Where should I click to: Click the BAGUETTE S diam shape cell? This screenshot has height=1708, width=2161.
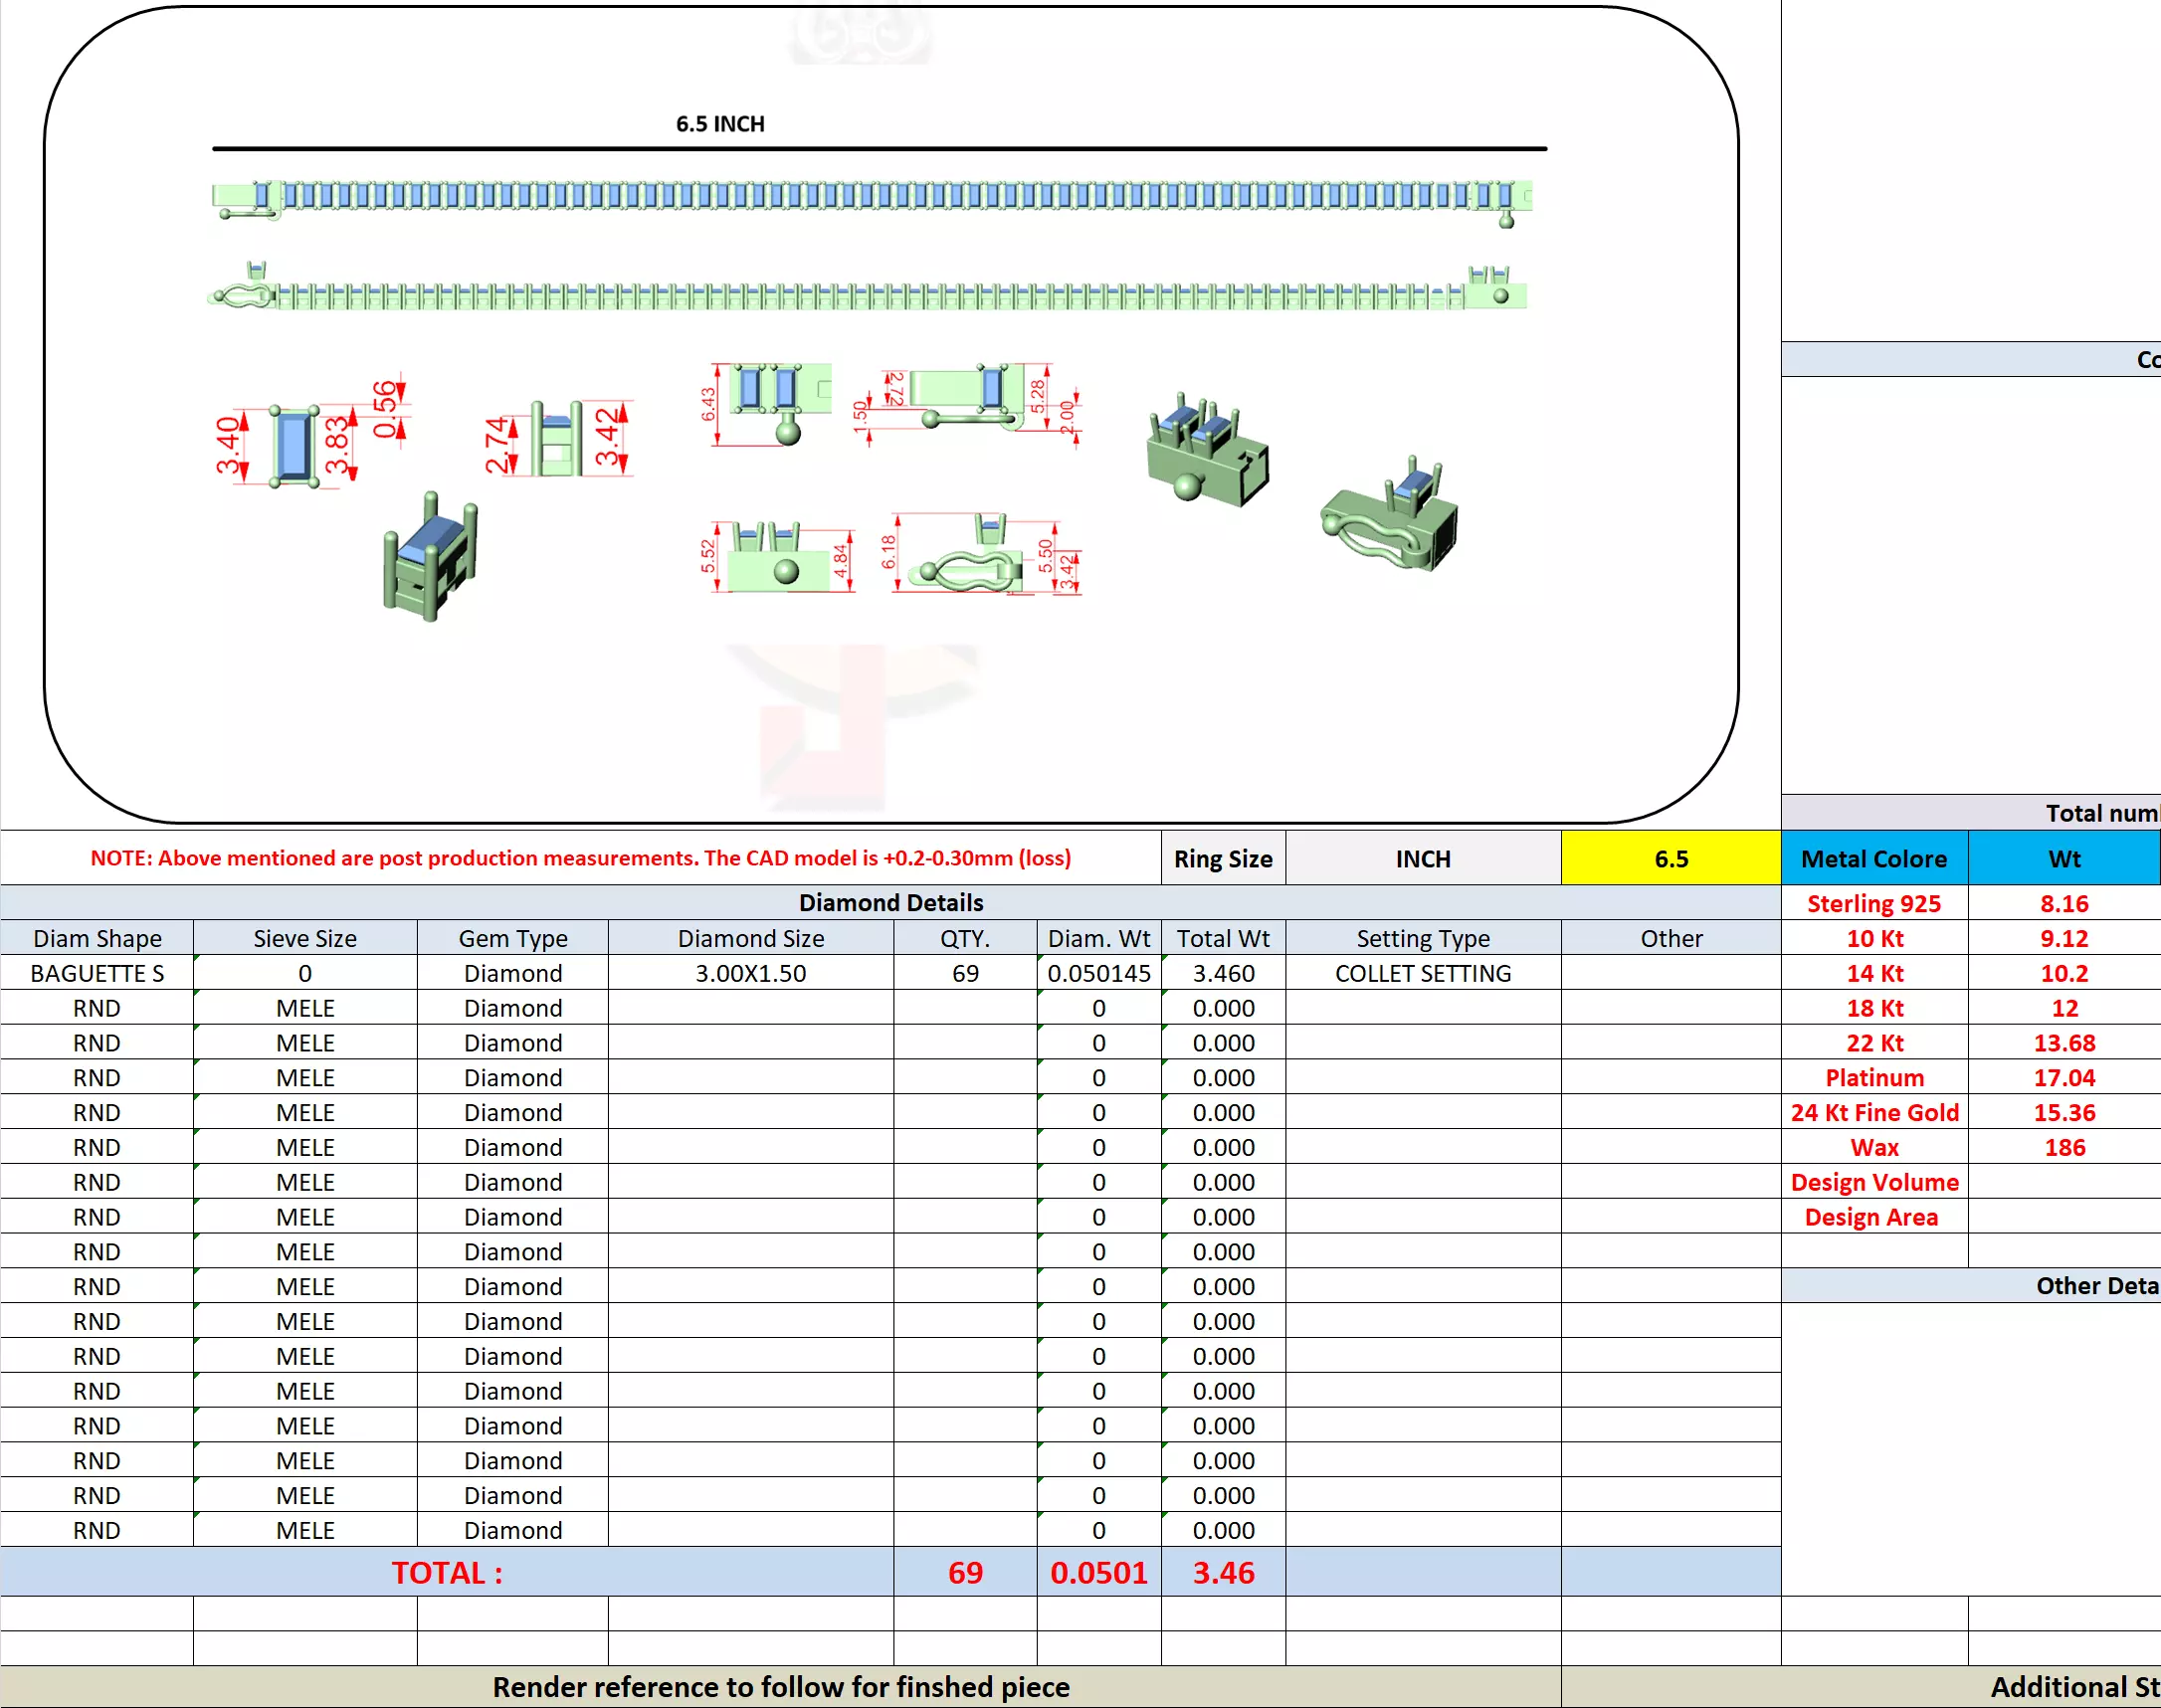coord(97,973)
